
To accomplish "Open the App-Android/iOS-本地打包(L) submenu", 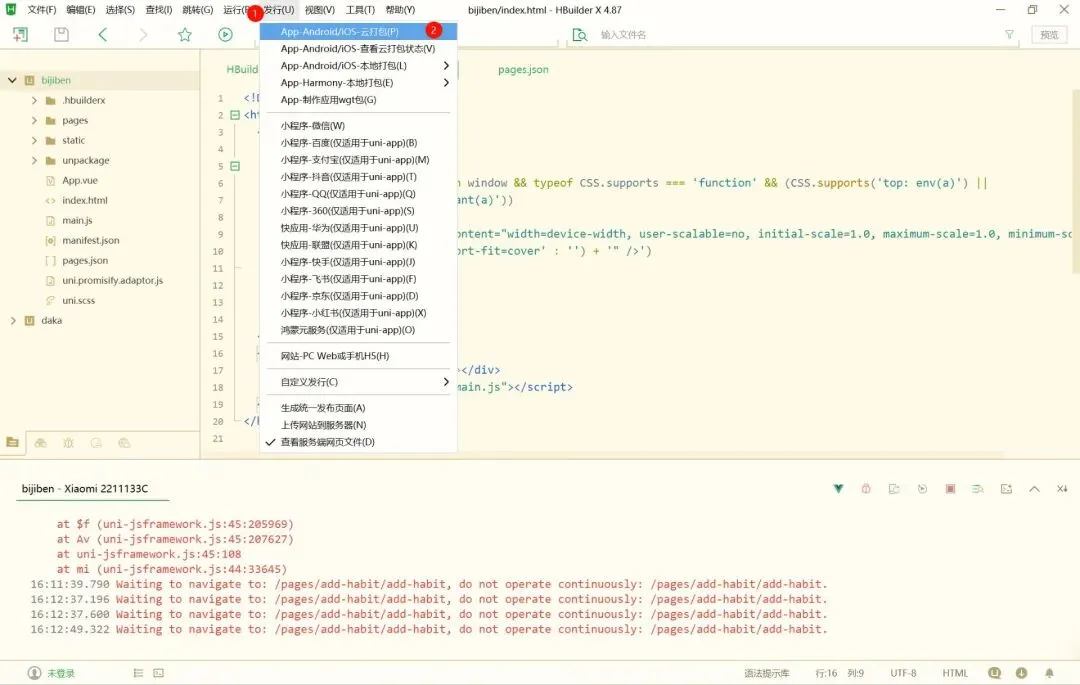I will coord(358,65).
